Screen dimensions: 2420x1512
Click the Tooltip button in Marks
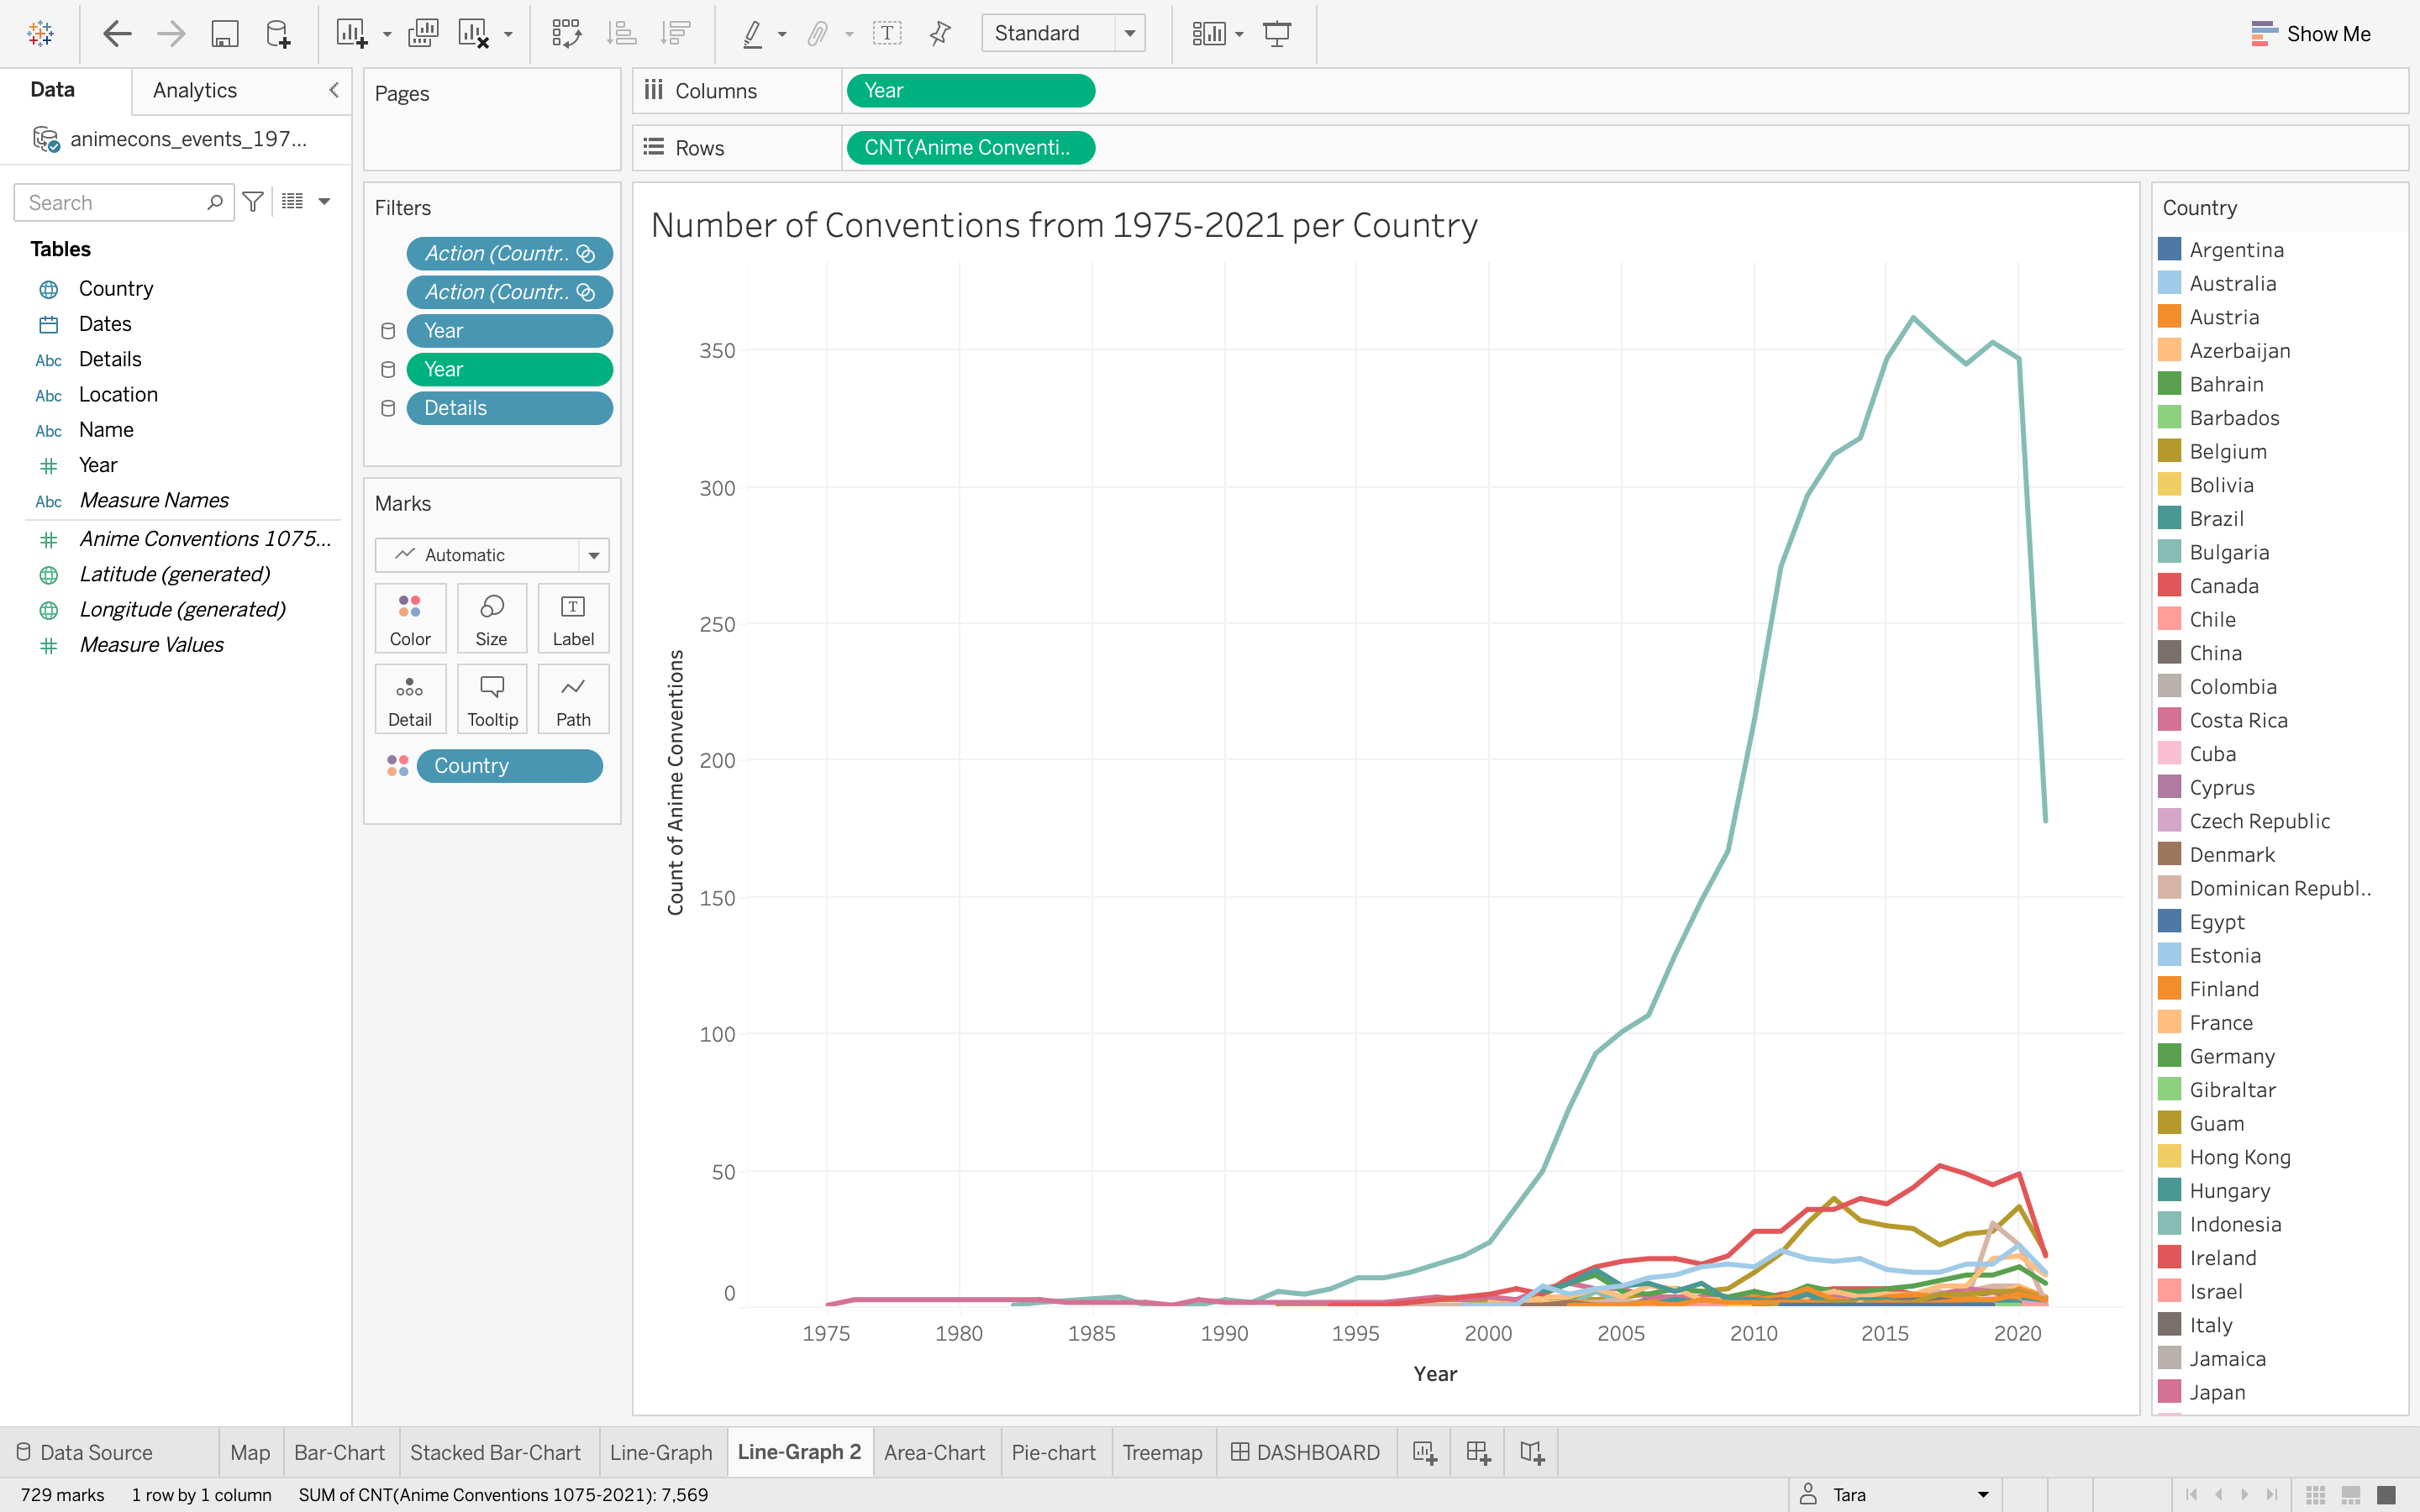492,700
